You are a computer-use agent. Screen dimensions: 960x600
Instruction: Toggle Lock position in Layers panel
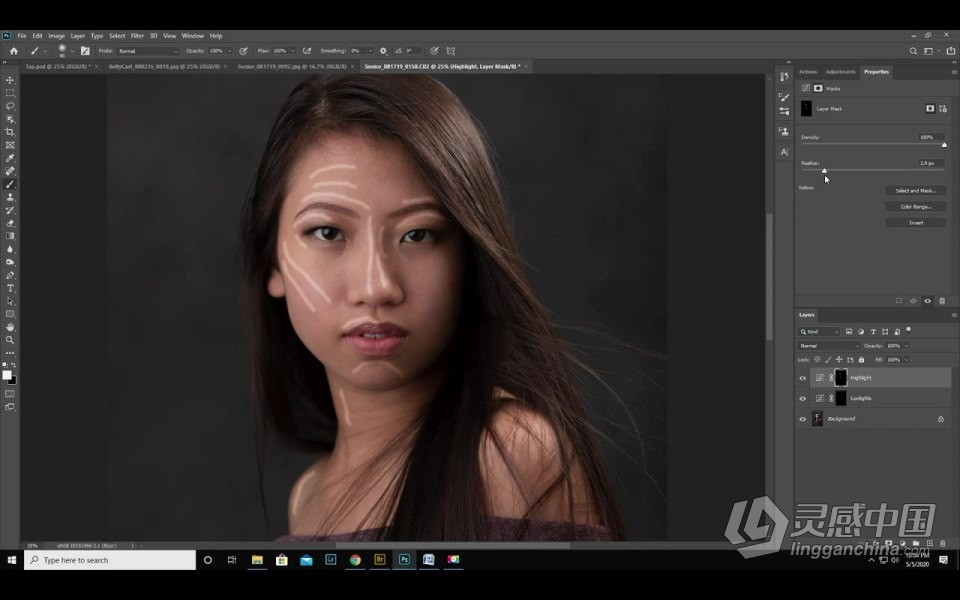(839, 359)
